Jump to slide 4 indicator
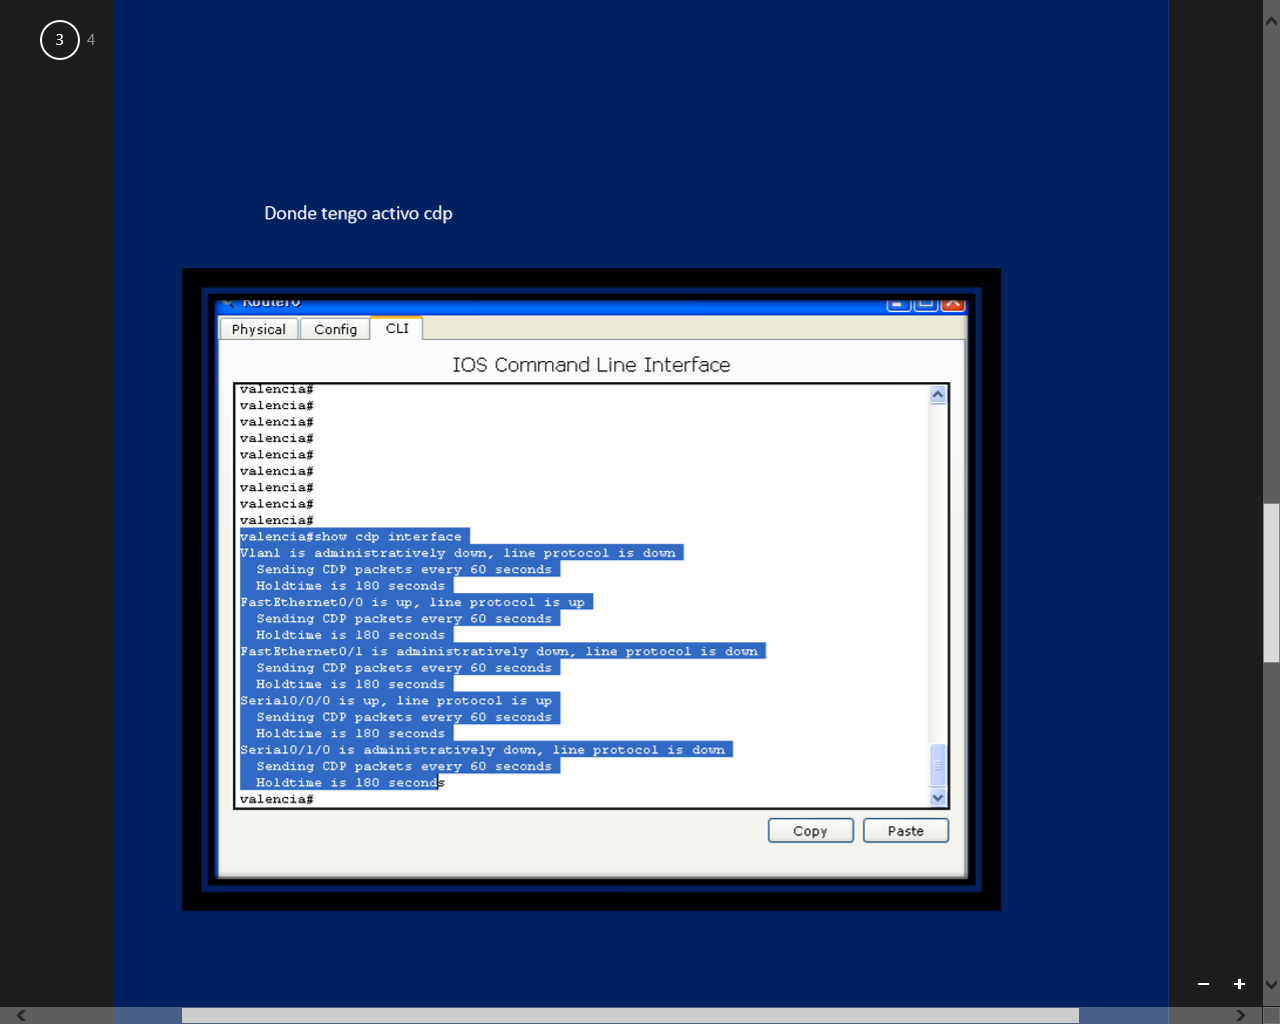This screenshot has height=1024, width=1280. (x=91, y=40)
